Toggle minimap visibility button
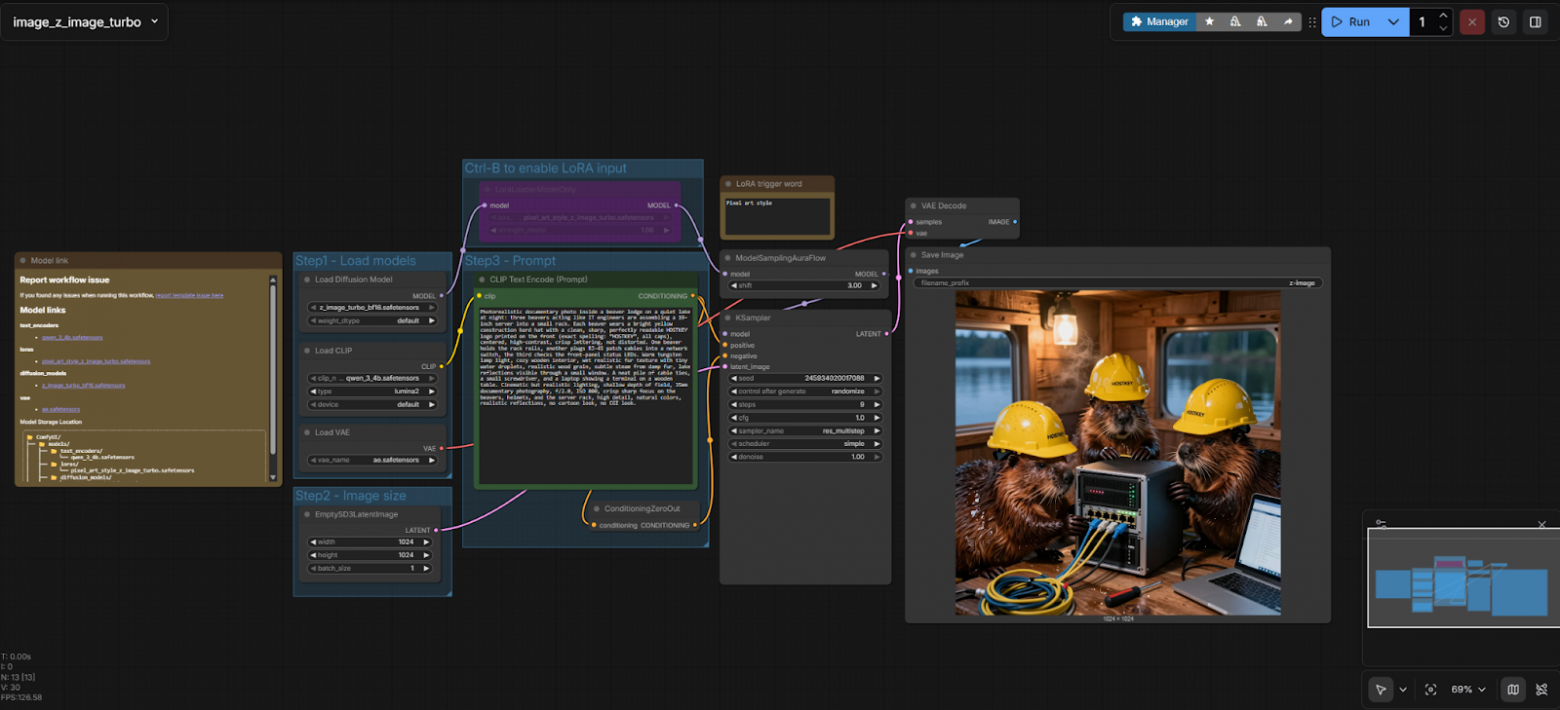1560x710 pixels. 1513,689
